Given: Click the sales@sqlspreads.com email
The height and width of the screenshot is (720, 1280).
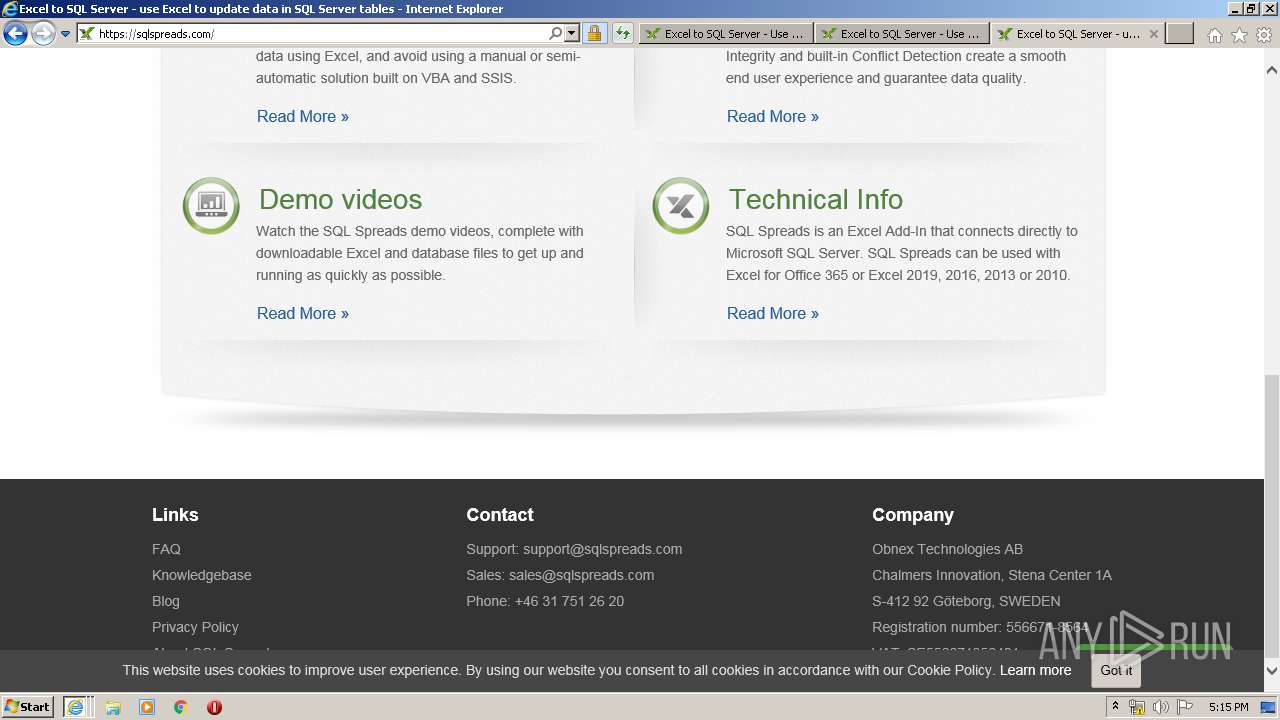Looking at the screenshot, I should [581, 575].
